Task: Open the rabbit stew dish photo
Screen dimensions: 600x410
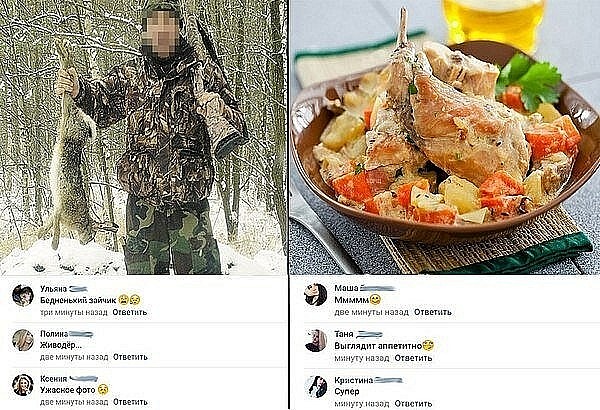Action: tap(445, 137)
